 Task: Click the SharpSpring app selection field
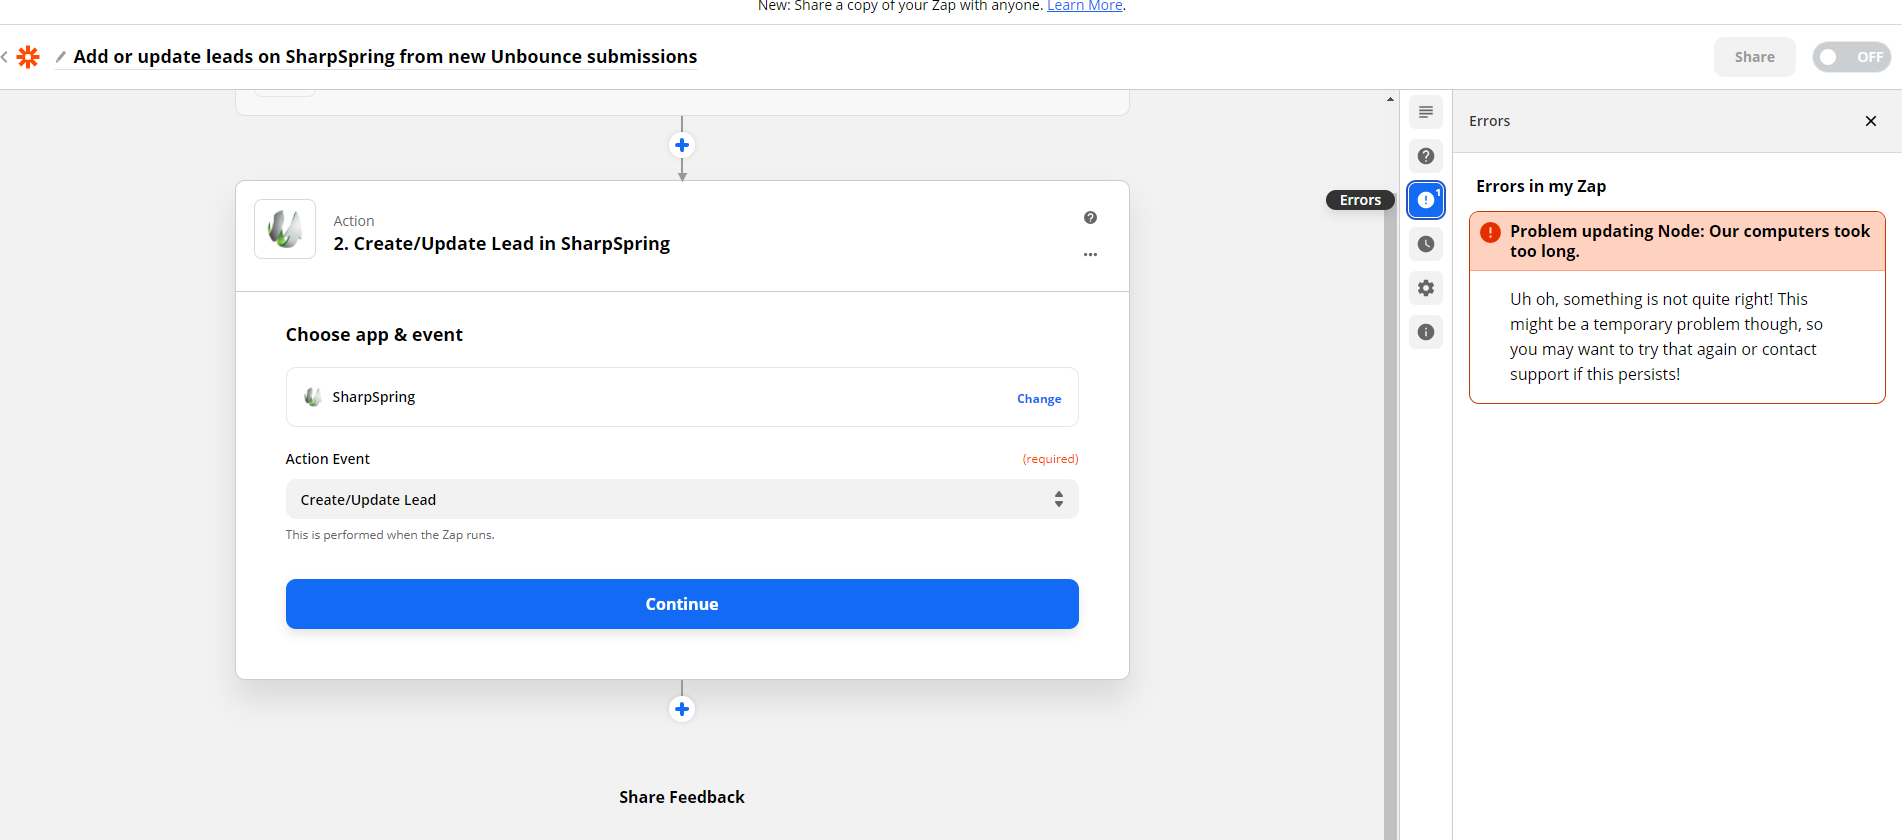[x=682, y=397]
